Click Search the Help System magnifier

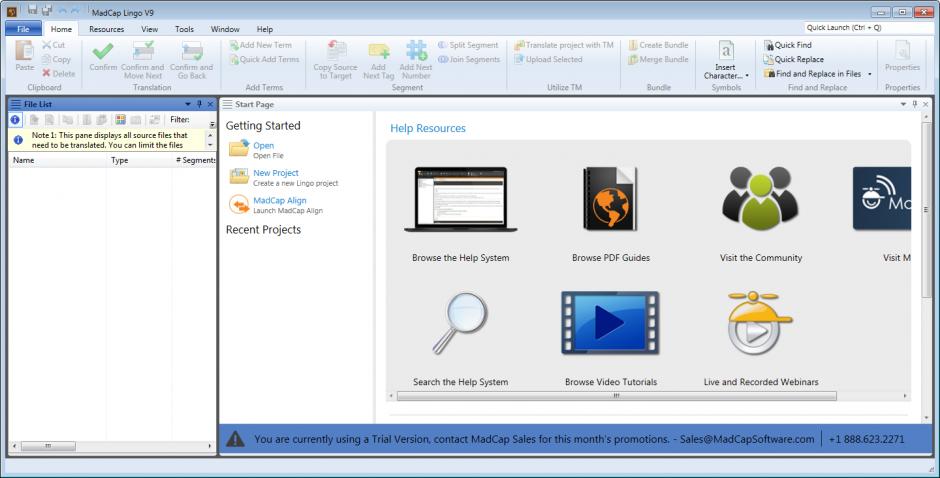point(460,323)
